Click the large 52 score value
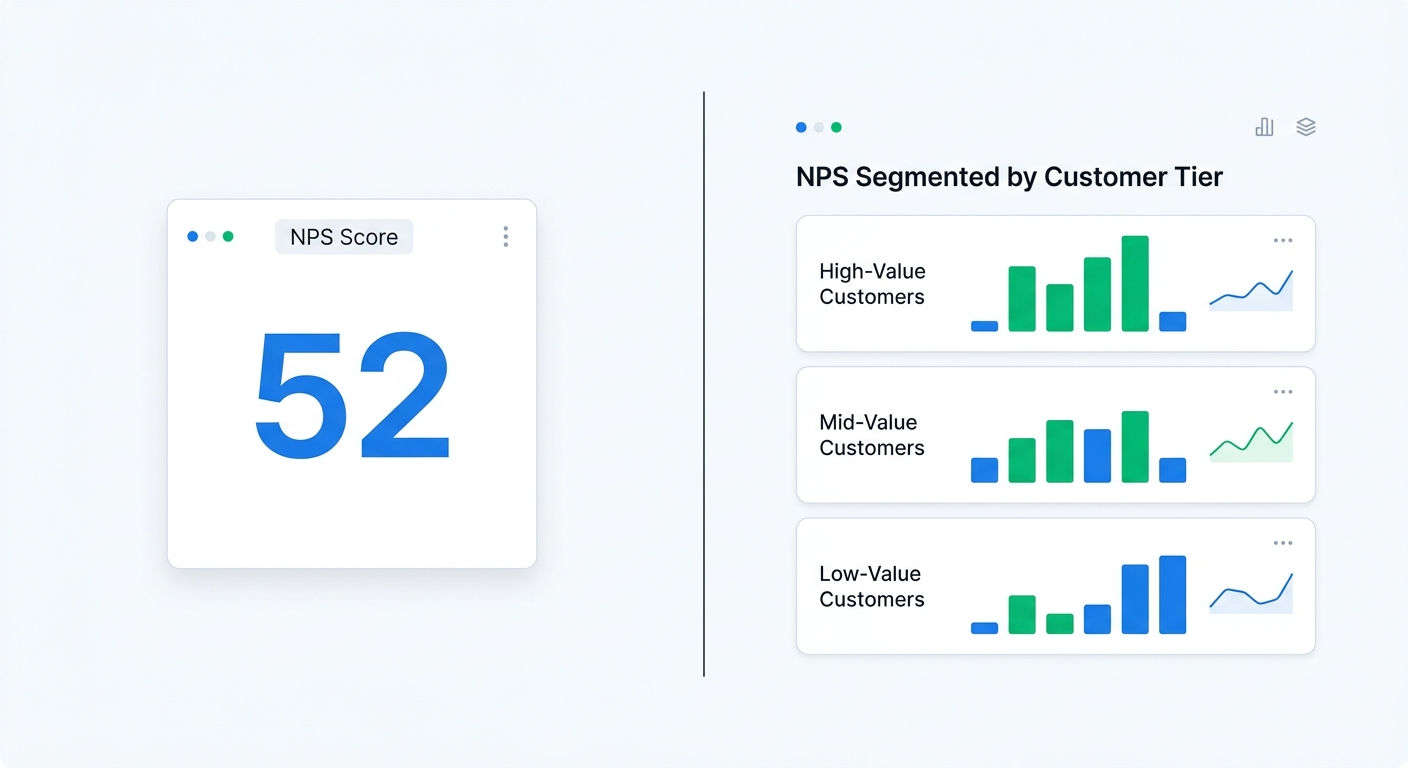The height and width of the screenshot is (768, 1408). 352,394
